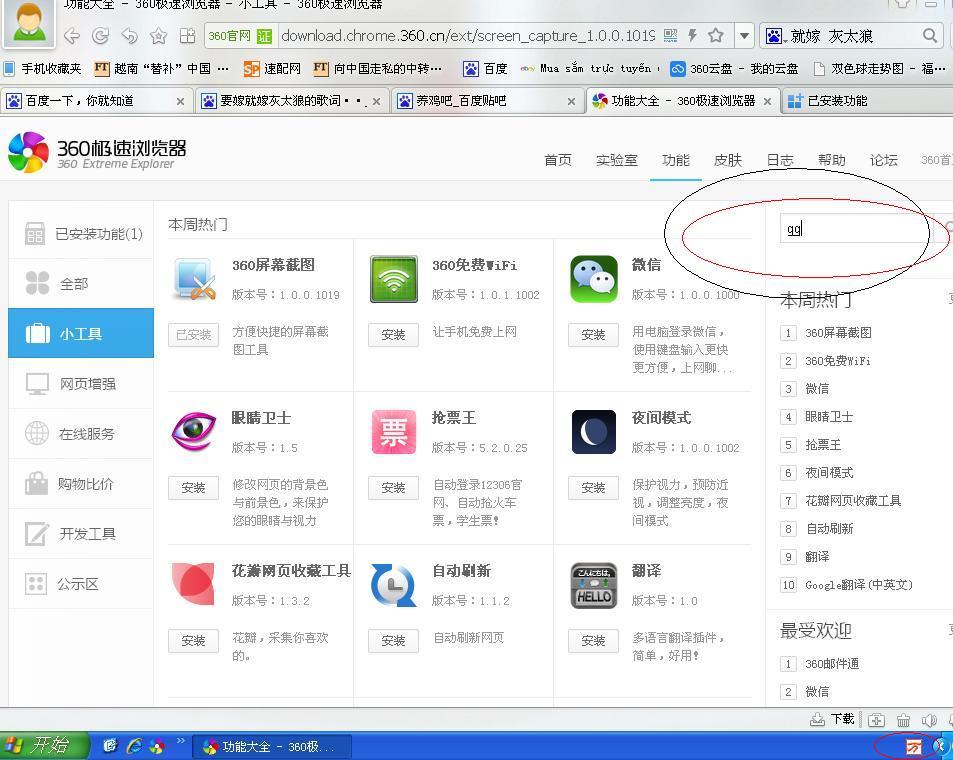Screen dimensions: 953x760
Task: Click the address bar URL field
Action: (468, 36)
